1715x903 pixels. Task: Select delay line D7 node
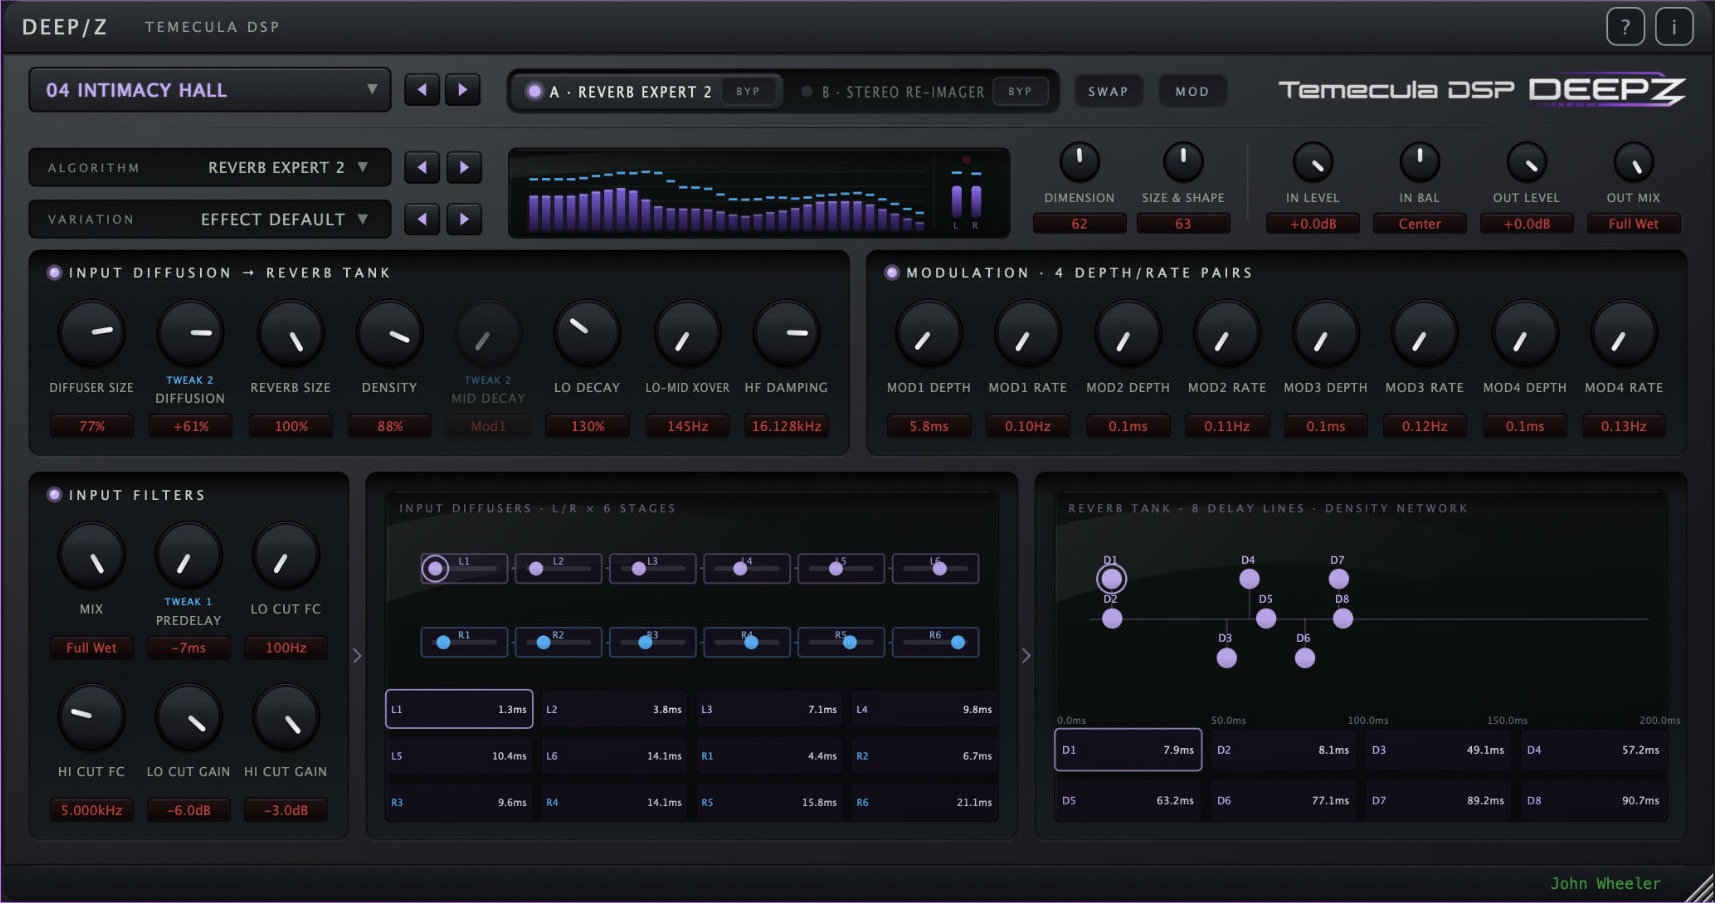pos(1338,579)
